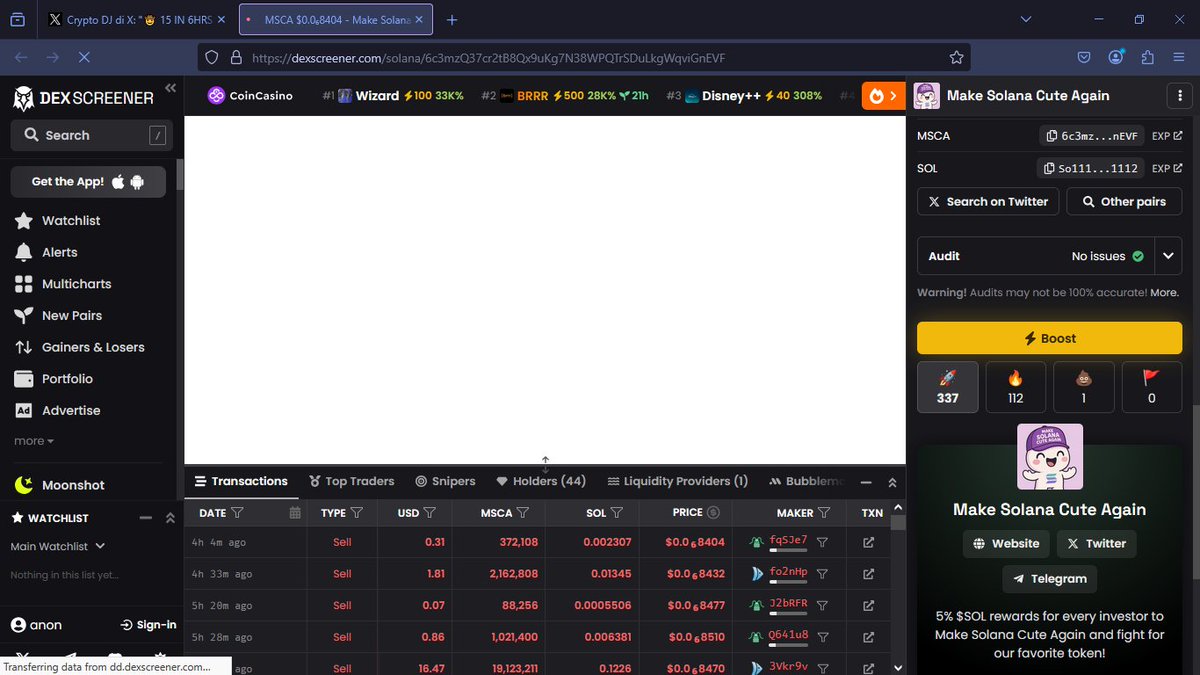Click the yellow Boost button

(1049, 338)
